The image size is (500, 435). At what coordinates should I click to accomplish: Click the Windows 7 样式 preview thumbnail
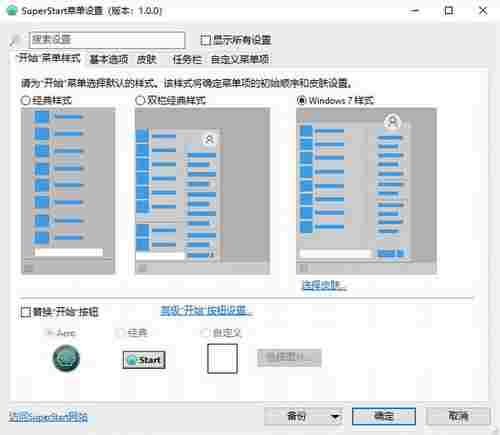click(x=366, y=191)
